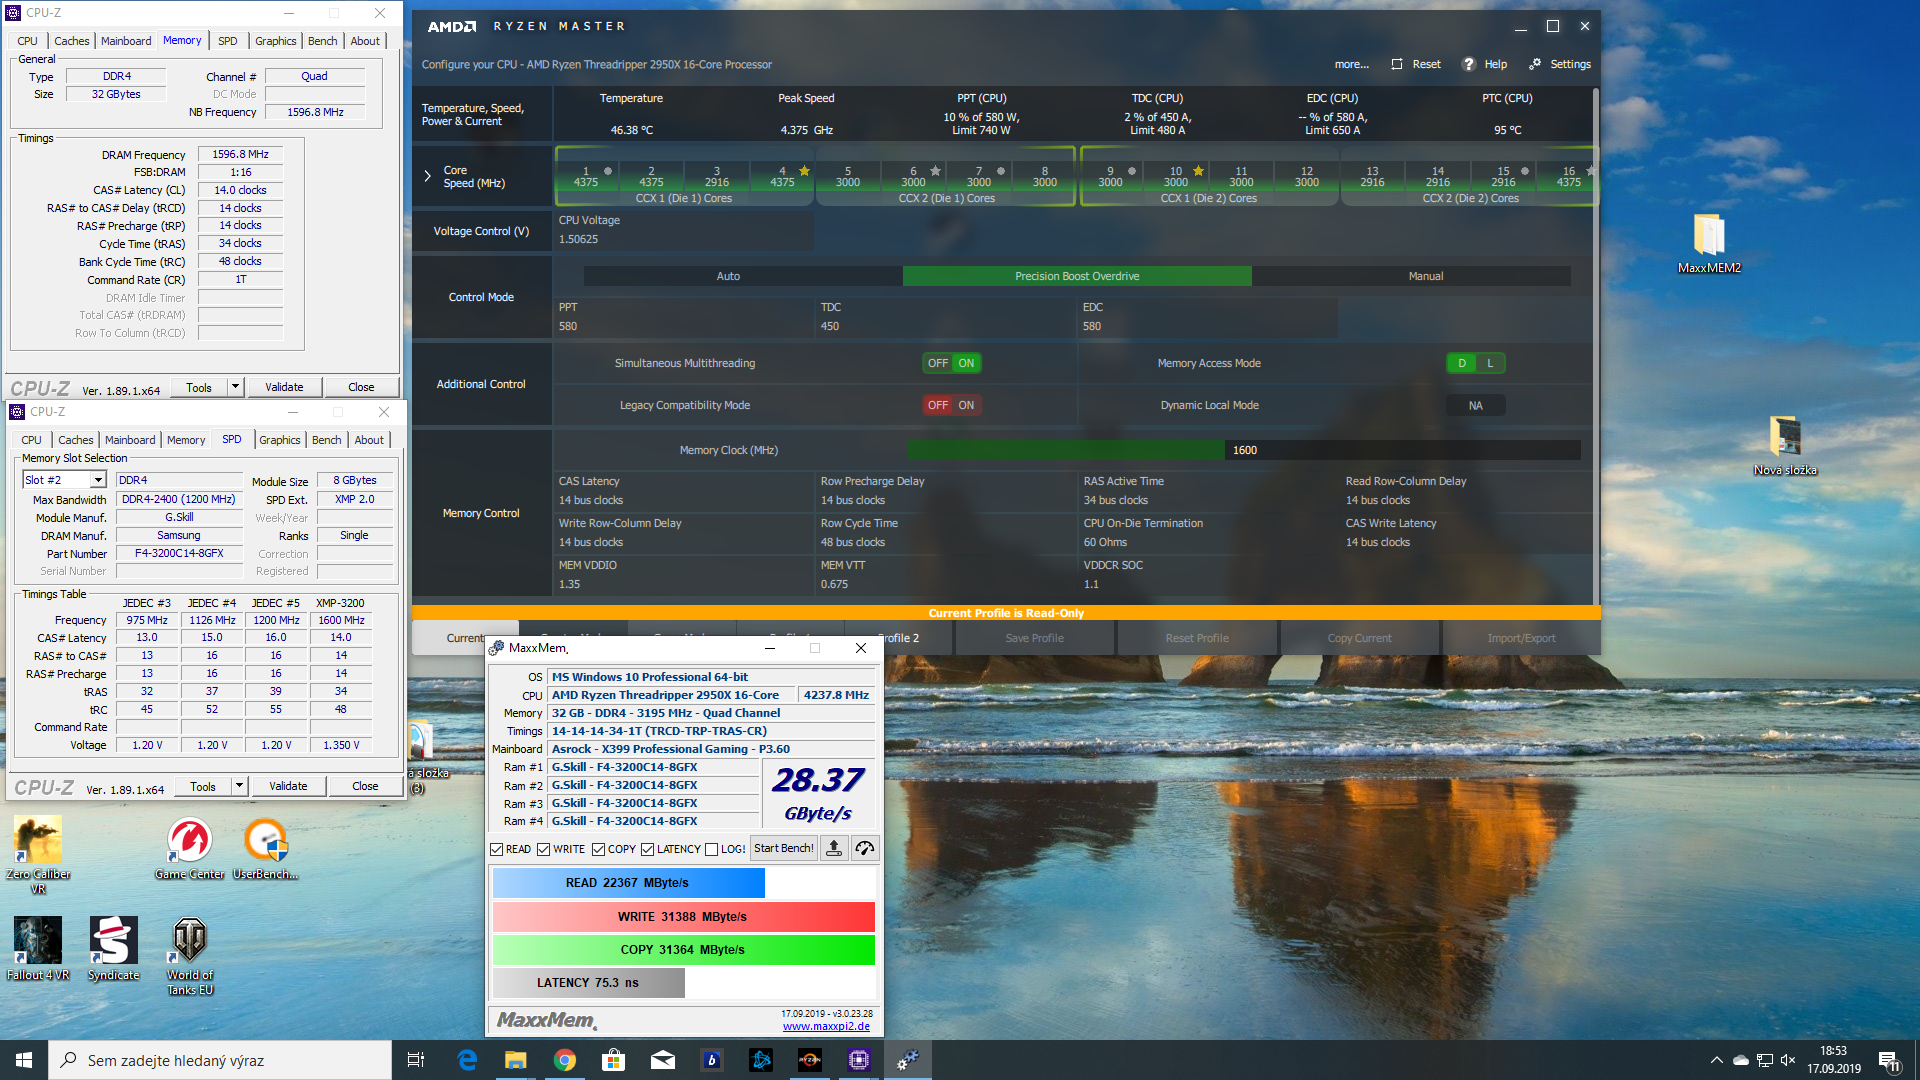
Task: Switch to Mainboard tab in top CPU-Z window
Action: coord(126,41)
